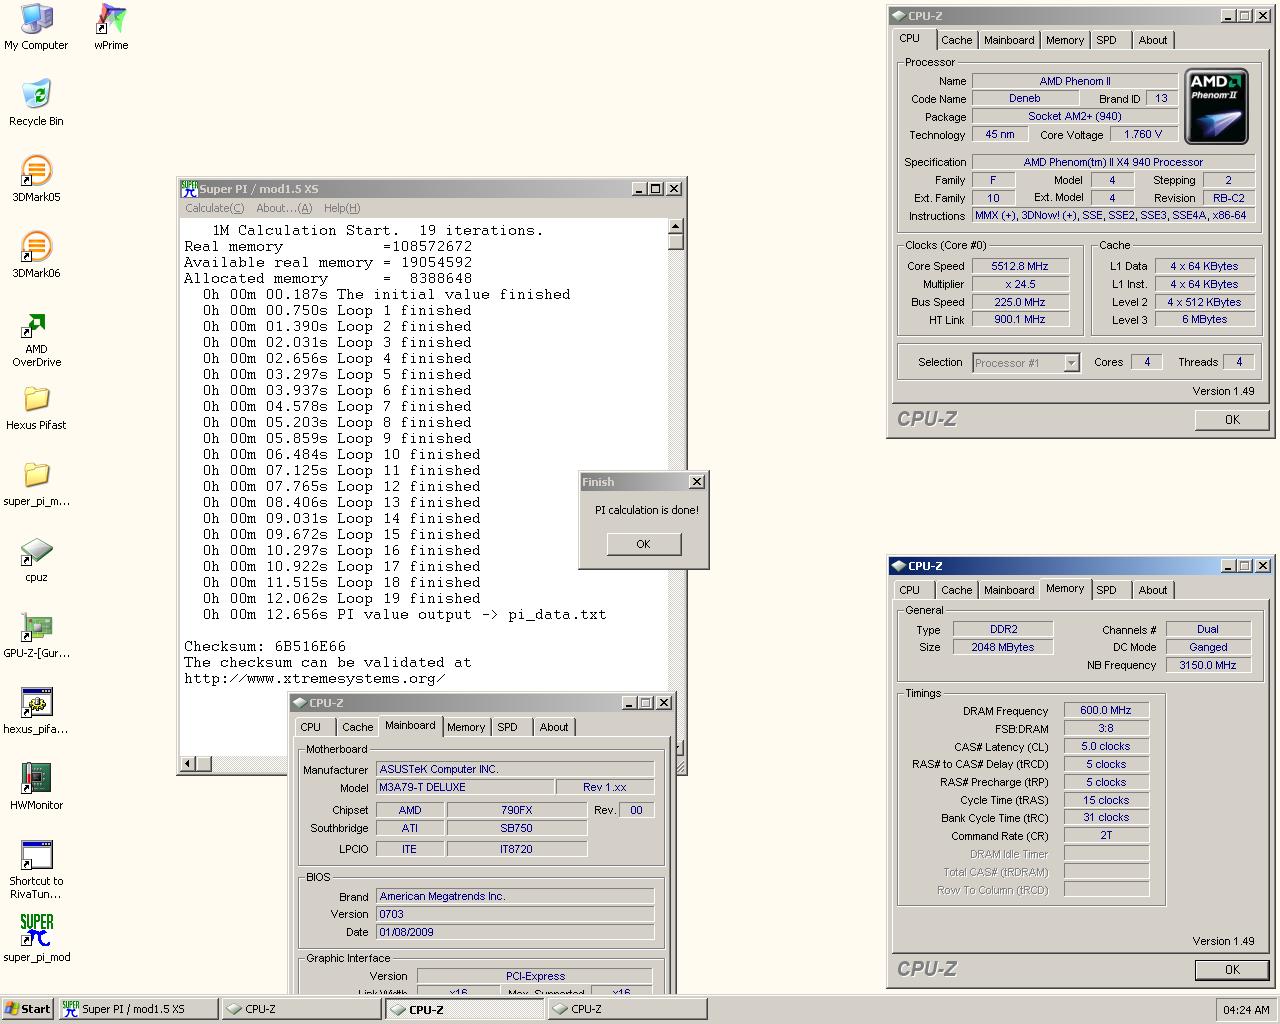The image size is (1280, 1024).
Task: Click the DRAM Frequency 600.0 MHz field
Action: coord(1106,711)
